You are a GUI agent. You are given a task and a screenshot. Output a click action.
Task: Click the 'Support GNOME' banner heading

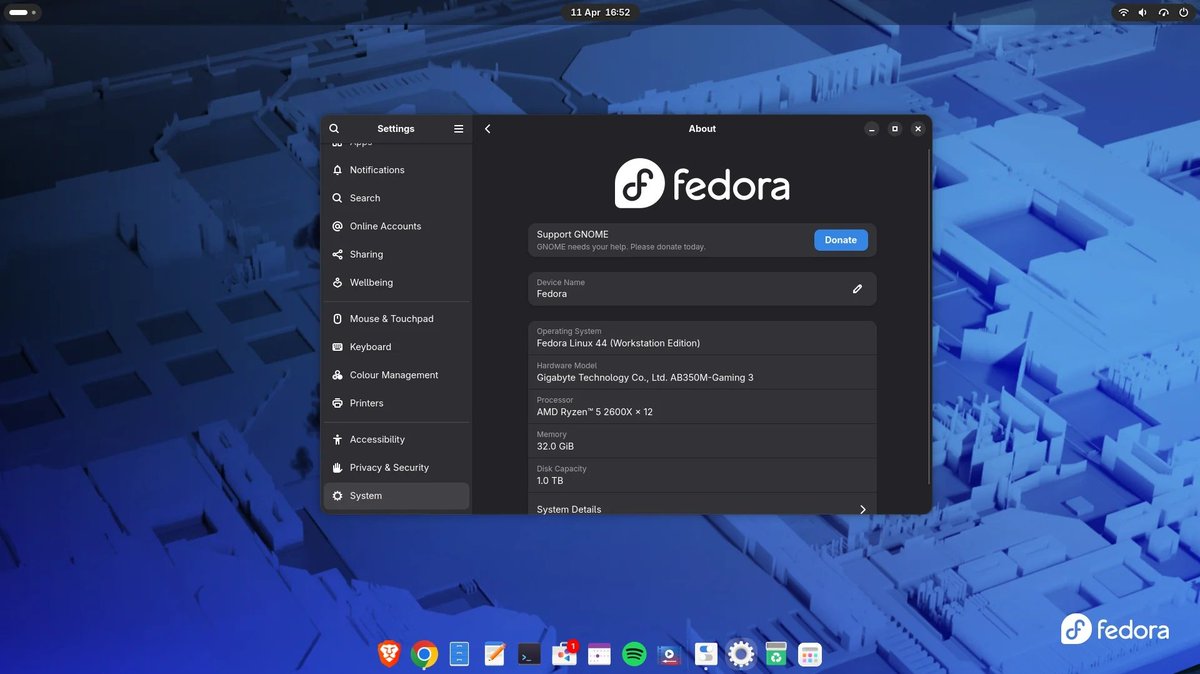(x=572, y=234)
